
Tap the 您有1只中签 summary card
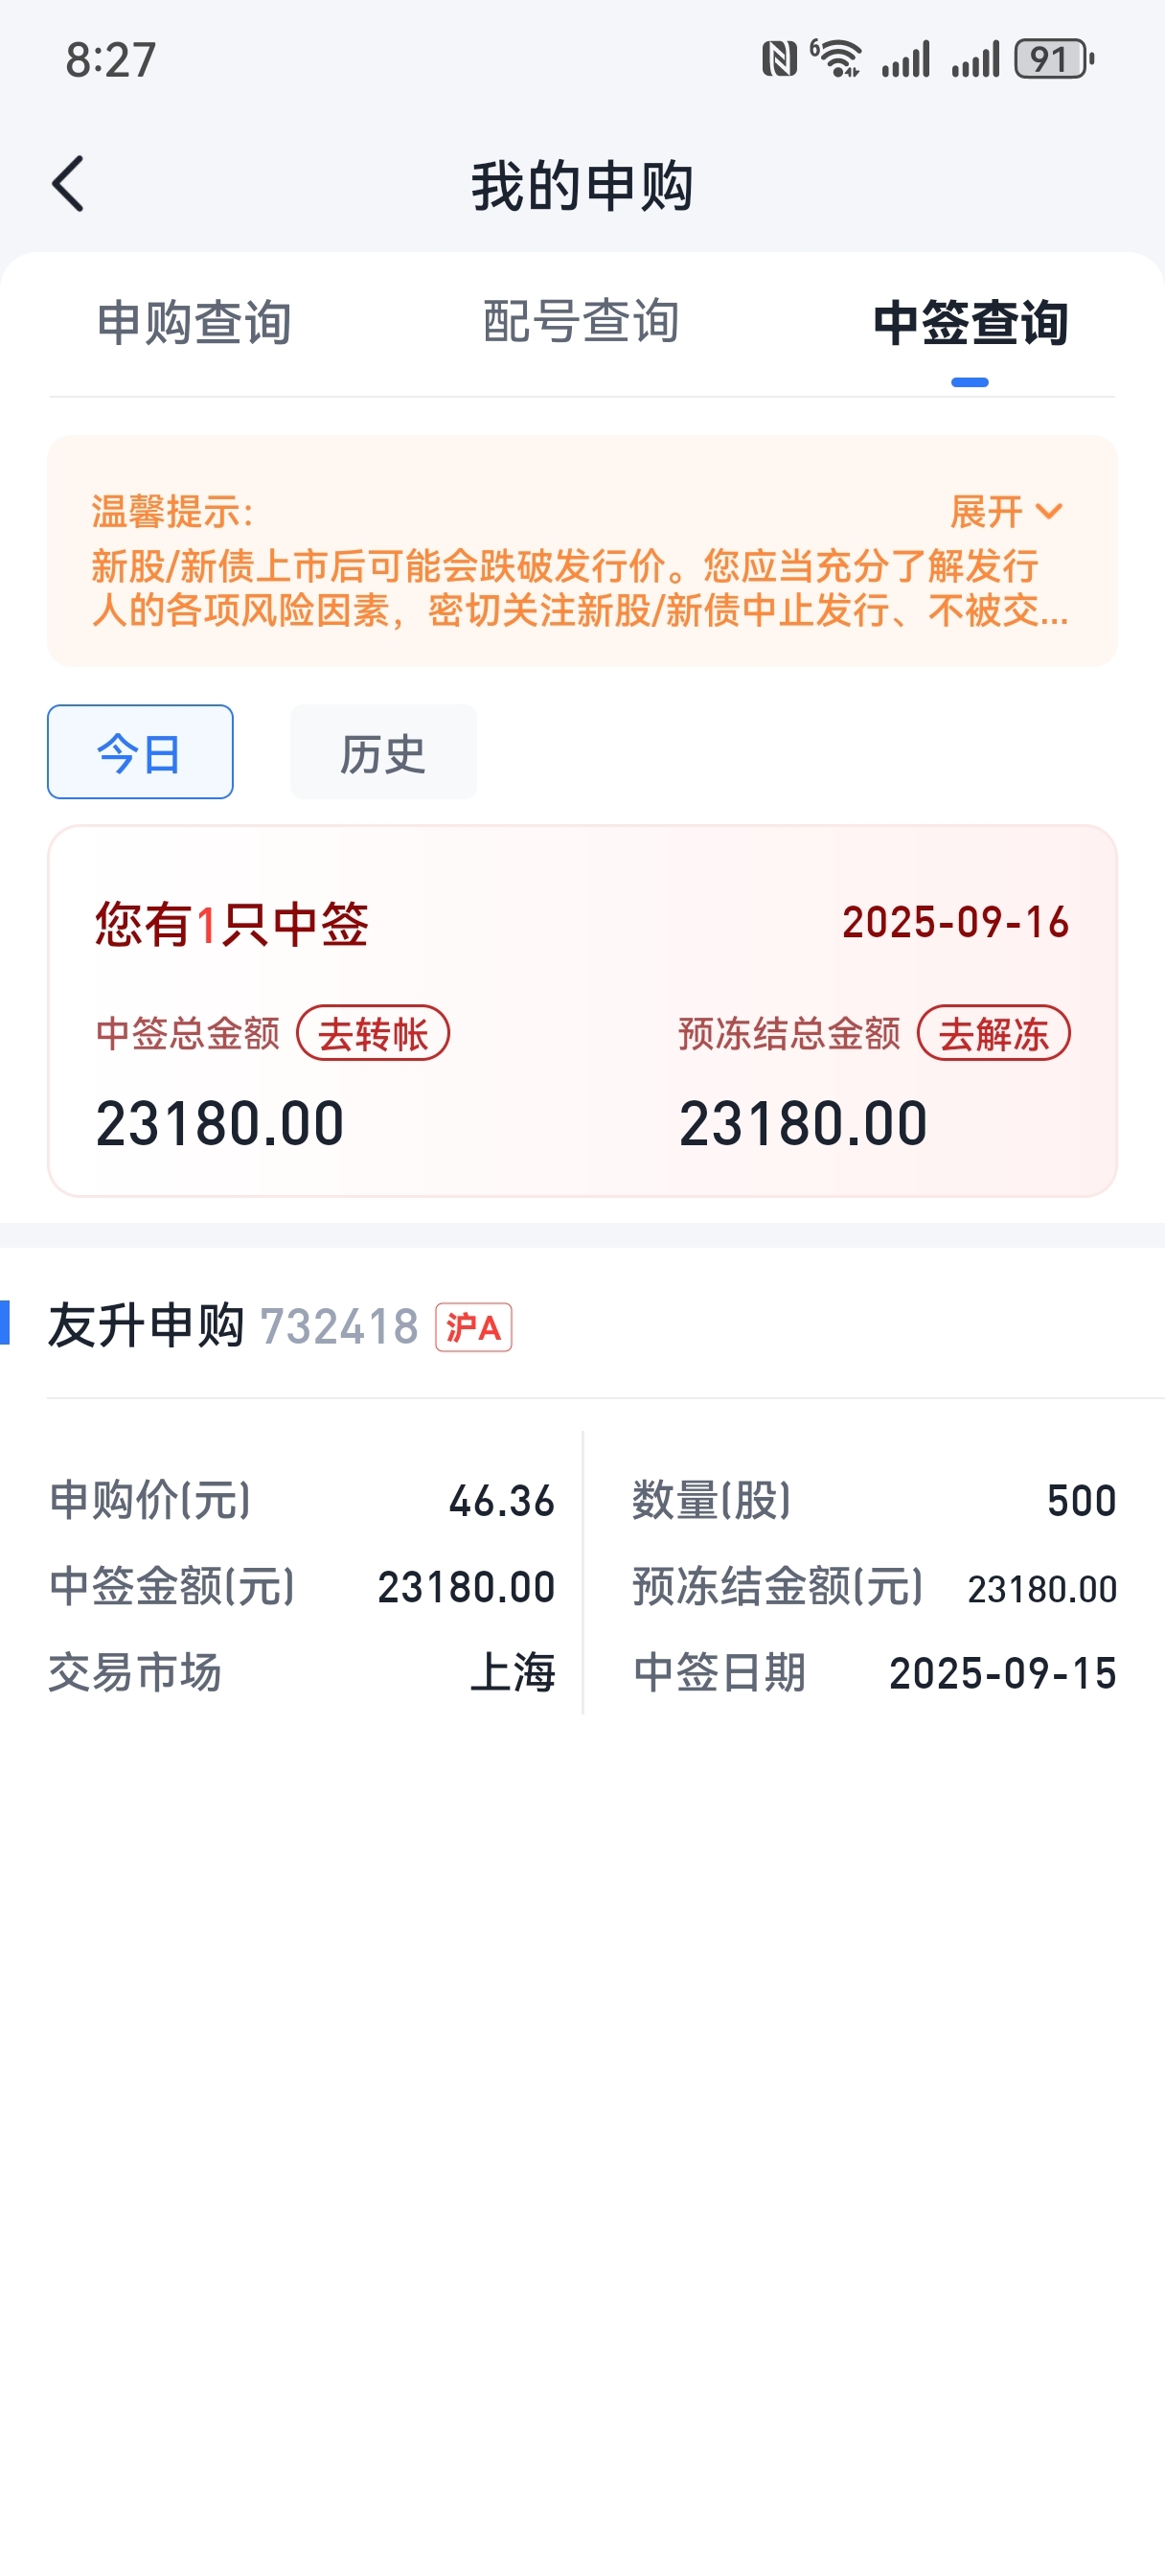pyautogui.click(x=582, y=1011)
